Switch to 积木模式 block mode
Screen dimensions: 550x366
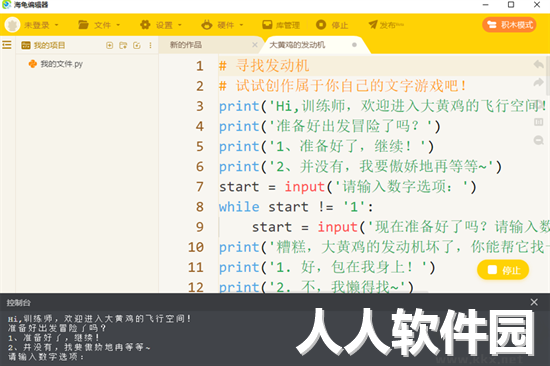509,25
